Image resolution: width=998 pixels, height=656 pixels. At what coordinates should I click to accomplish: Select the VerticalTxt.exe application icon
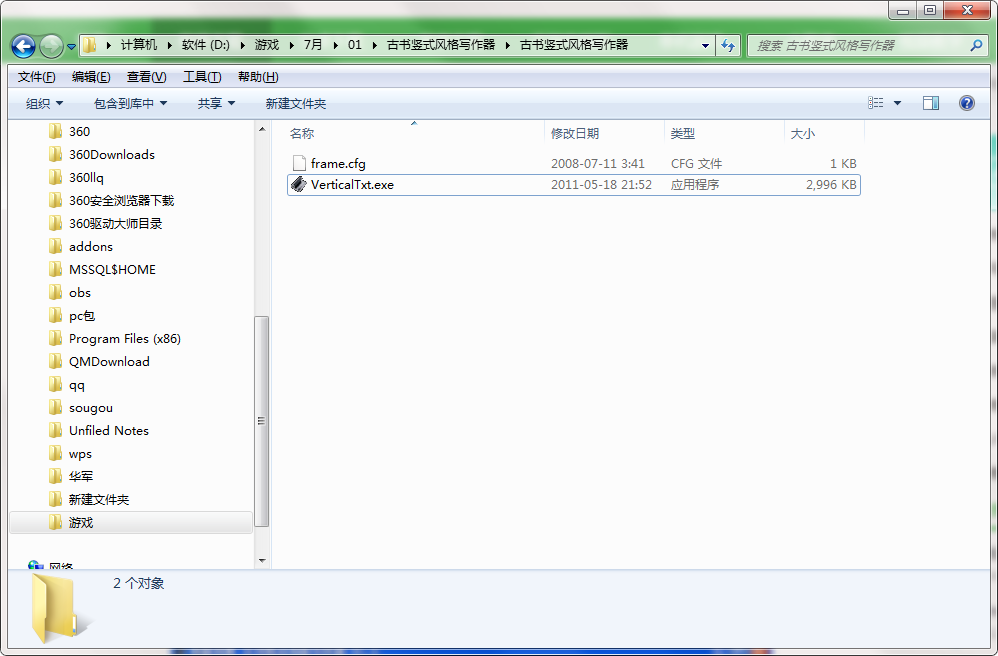299,185
